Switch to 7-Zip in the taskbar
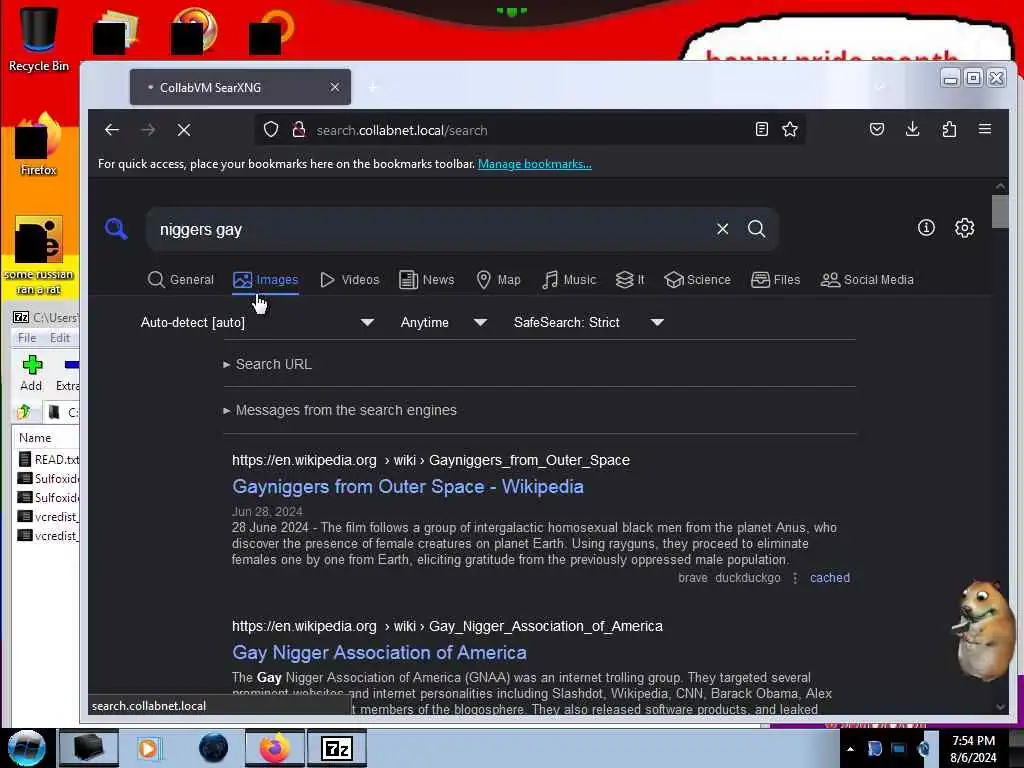The width and height of the screenshot is (1024, 768). (337, 748)
